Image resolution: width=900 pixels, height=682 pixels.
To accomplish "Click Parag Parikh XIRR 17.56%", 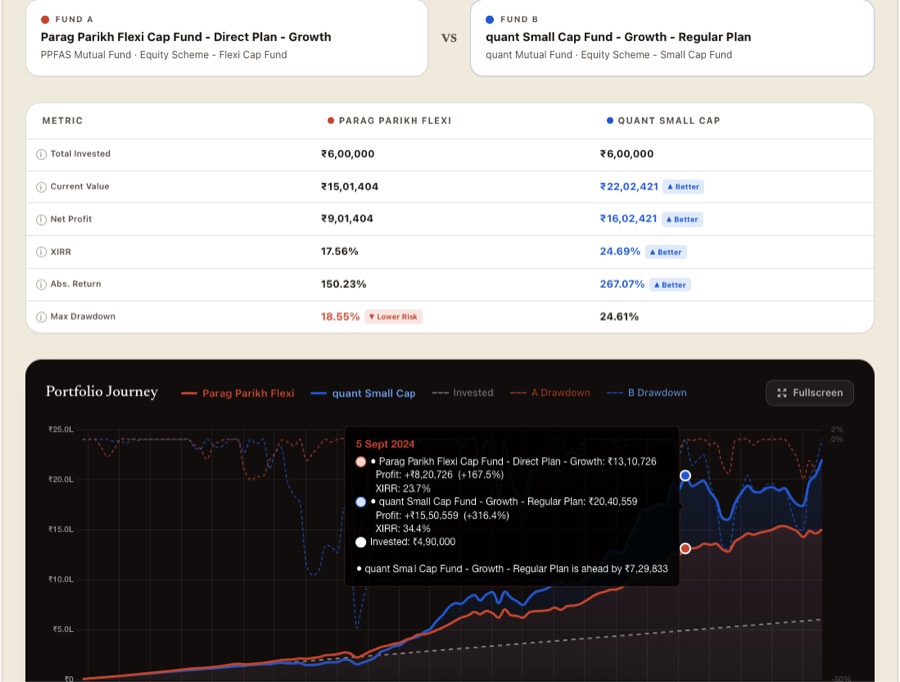I will (x=339, y=251).
